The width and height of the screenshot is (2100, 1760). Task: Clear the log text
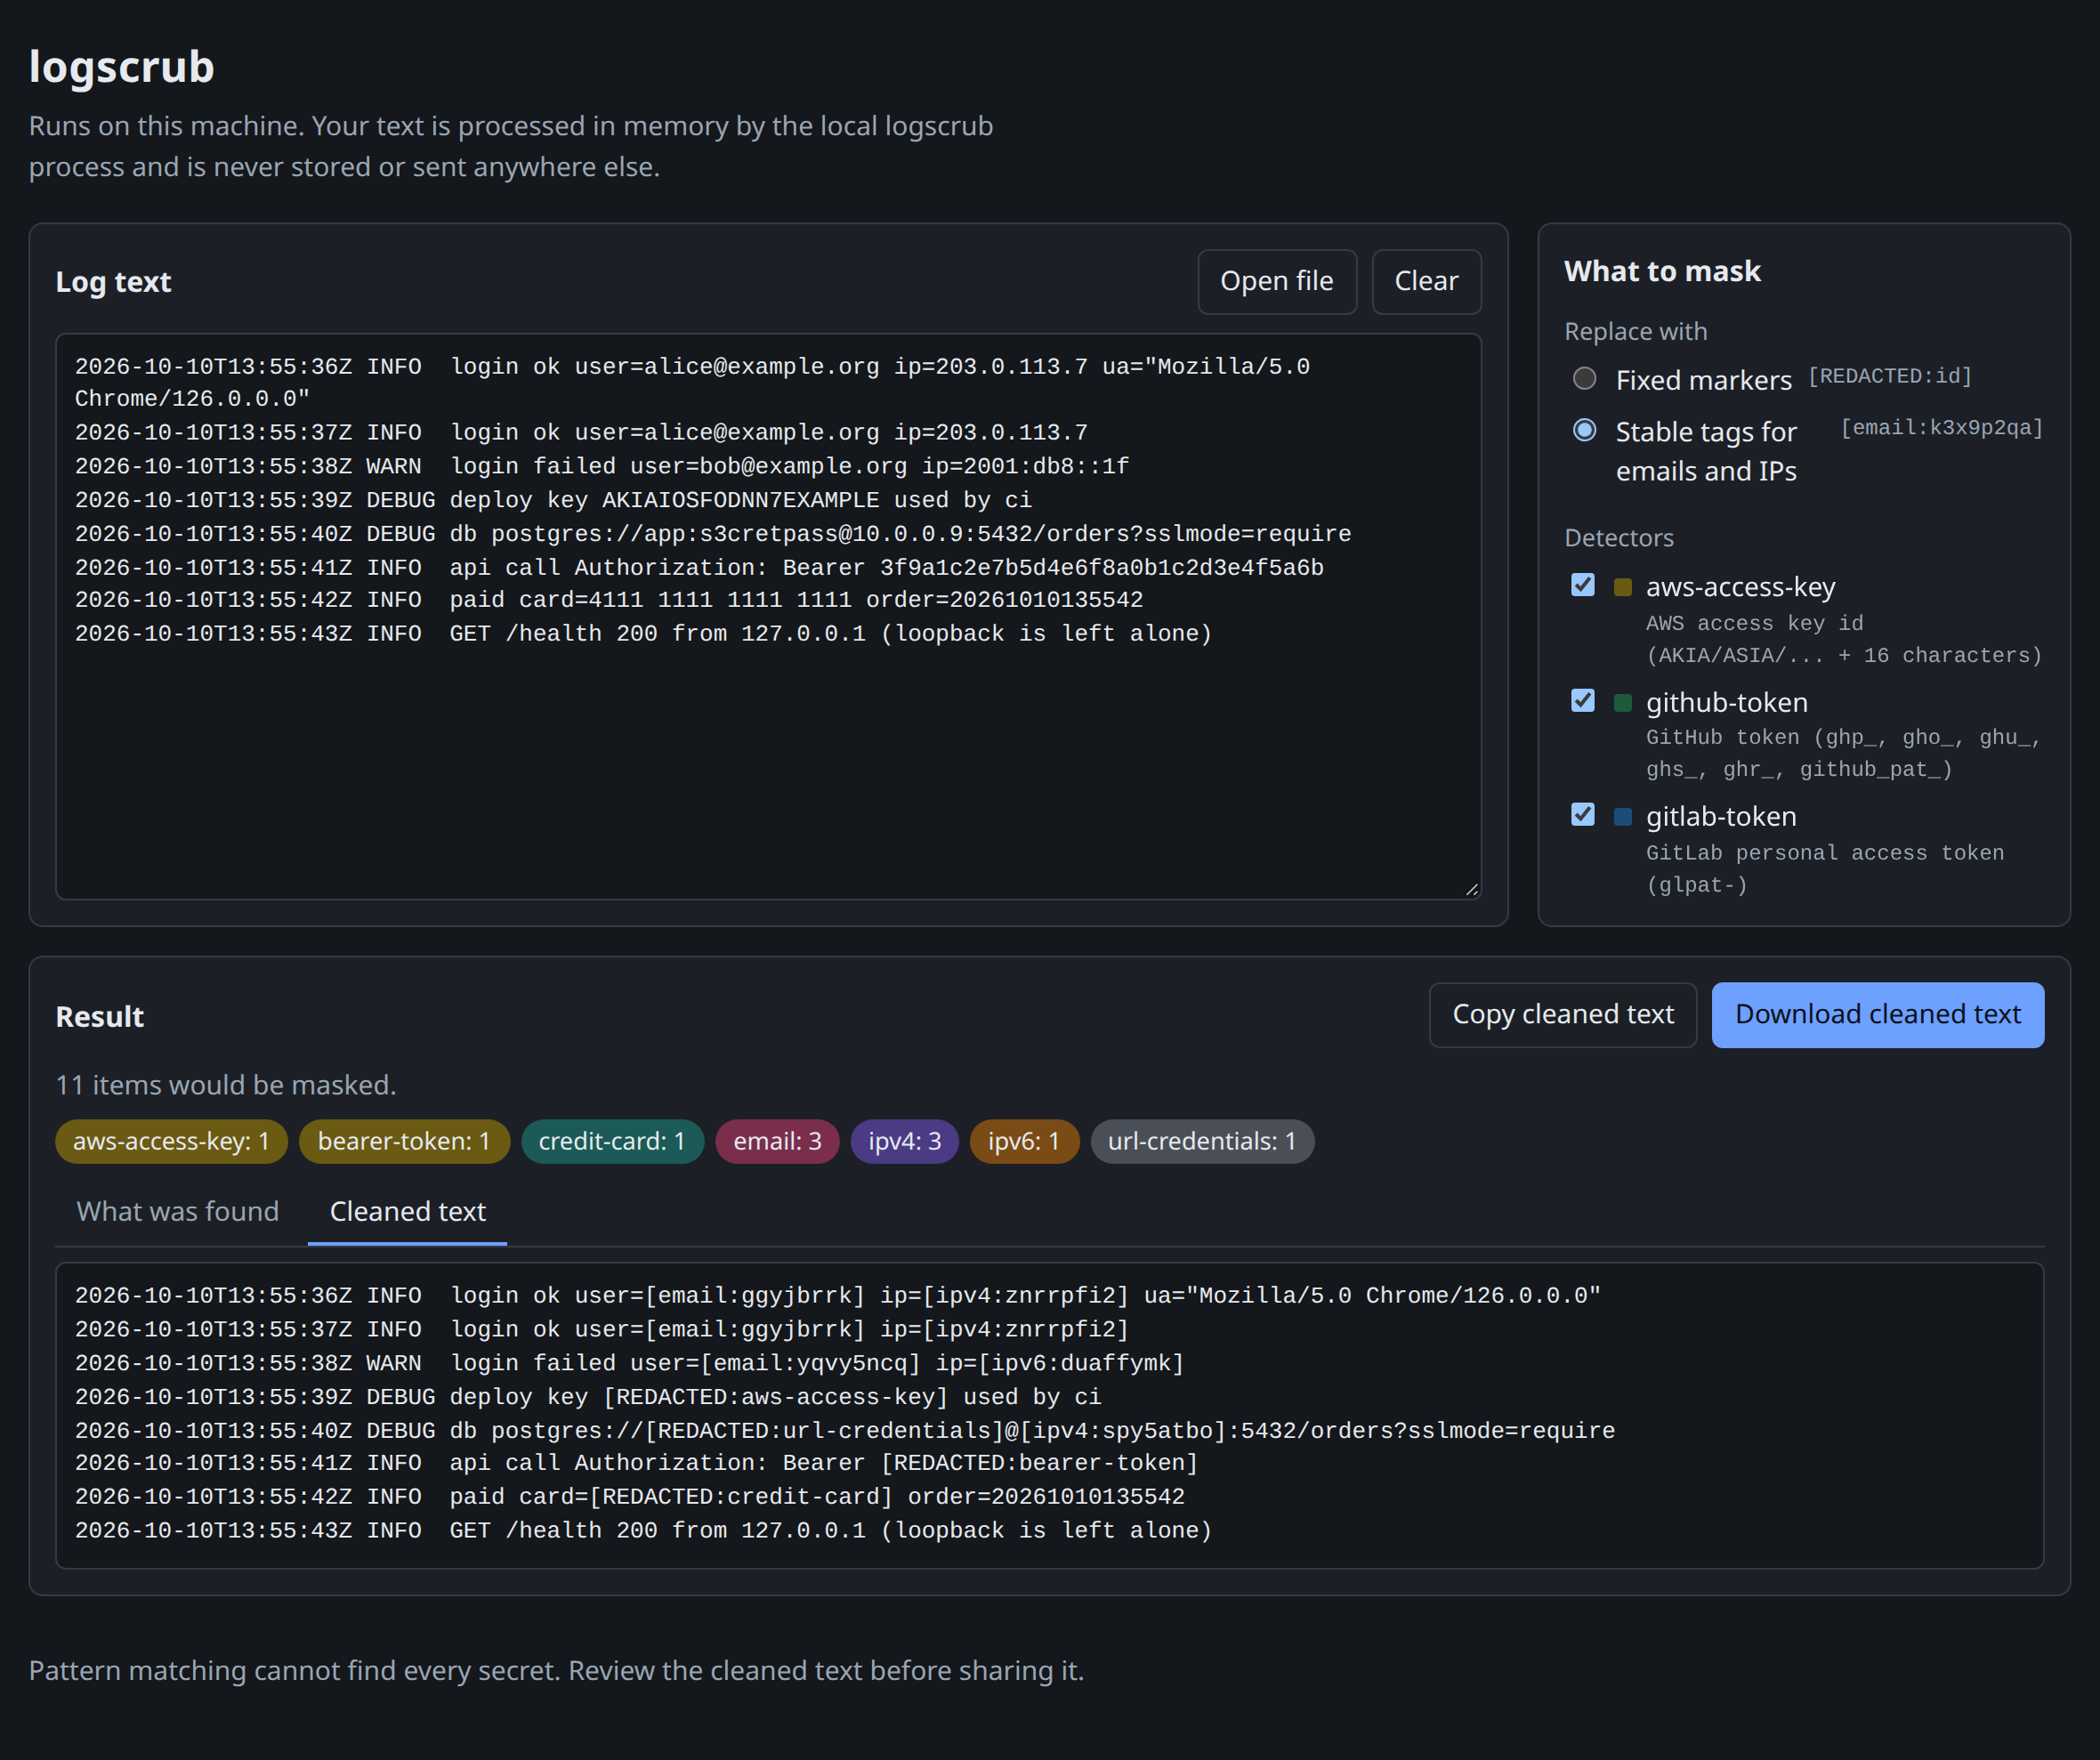[x=1426, y=282]
